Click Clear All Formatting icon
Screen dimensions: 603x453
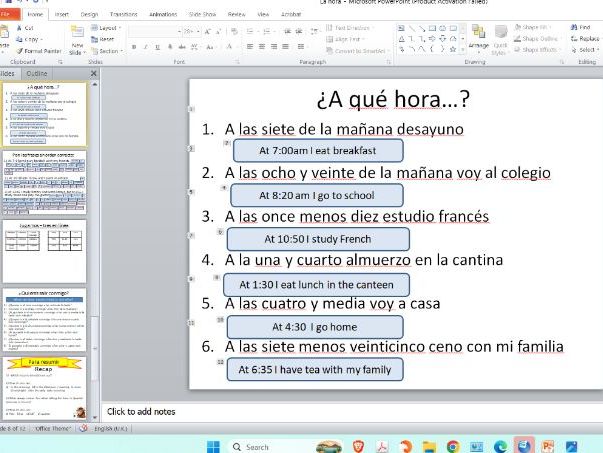[234, 32]
